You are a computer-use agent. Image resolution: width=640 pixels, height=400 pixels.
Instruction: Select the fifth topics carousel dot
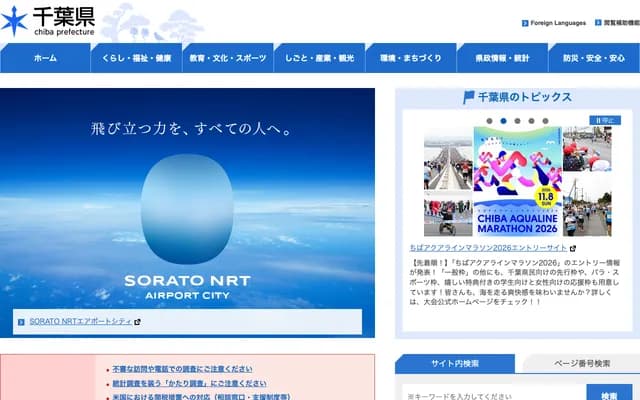pos(545,121)
